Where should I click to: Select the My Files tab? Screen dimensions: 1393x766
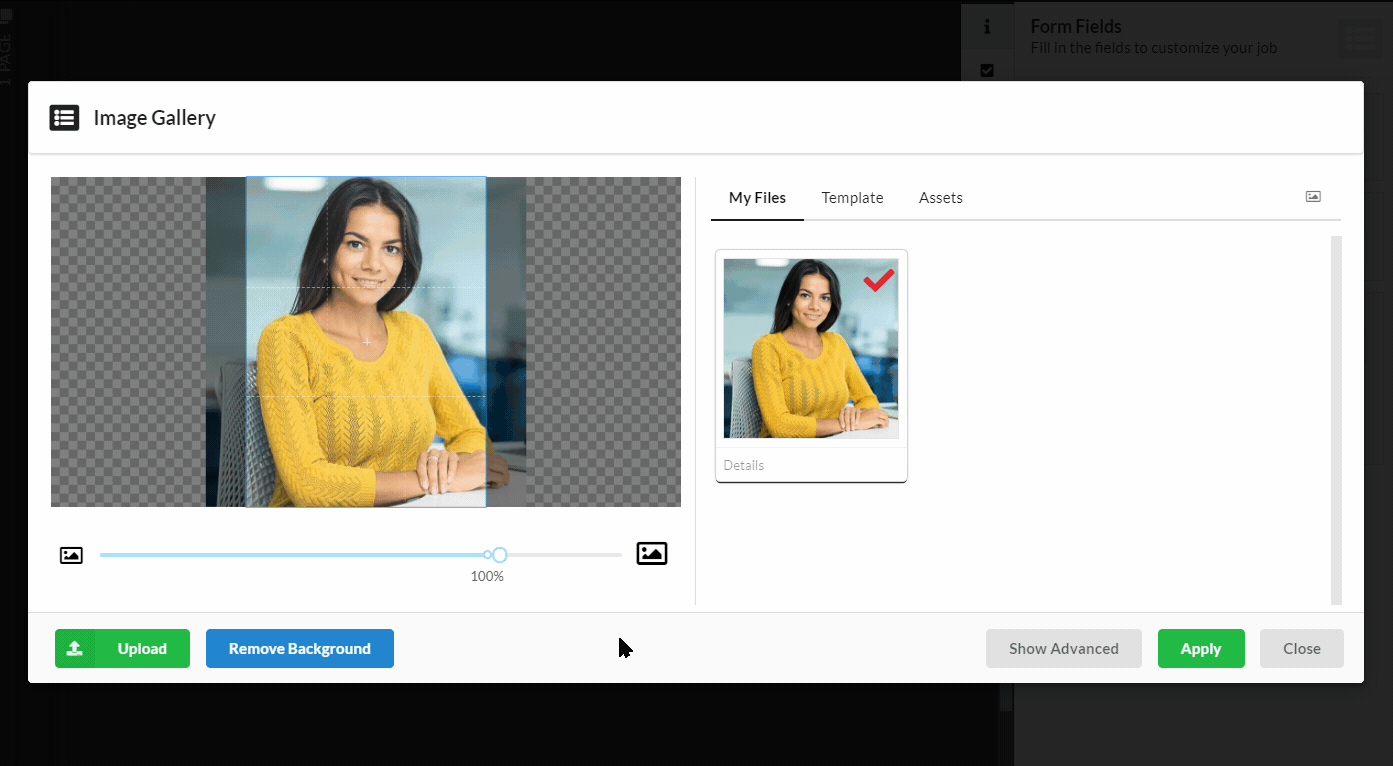tap(756, 197)
